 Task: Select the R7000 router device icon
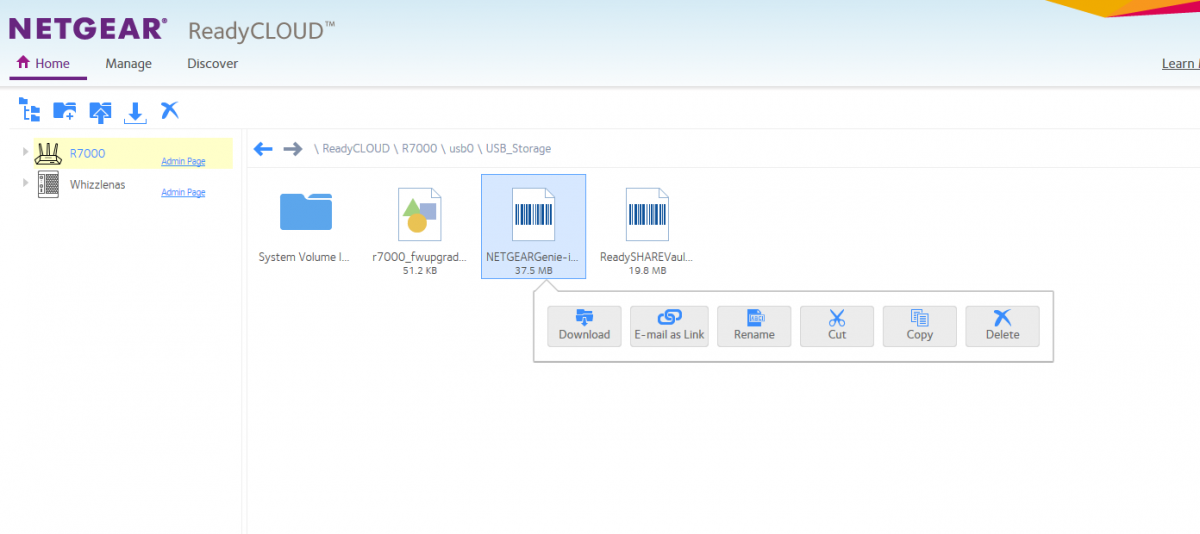(x=48, y=153)
